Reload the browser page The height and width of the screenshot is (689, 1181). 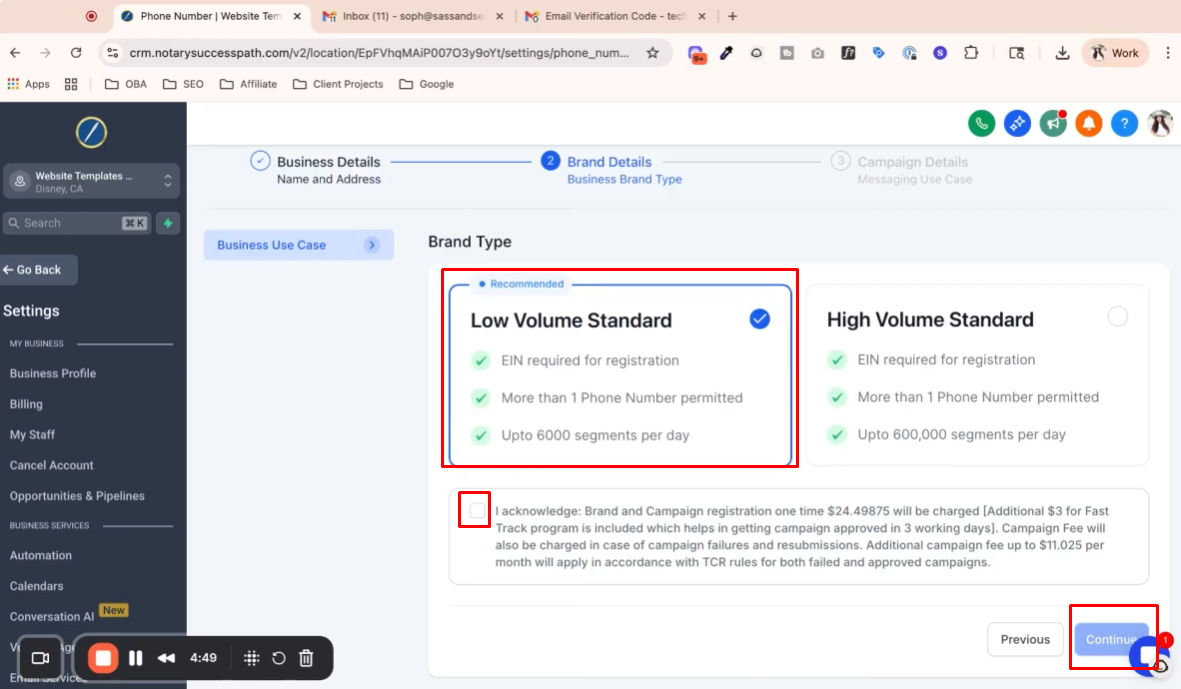tap(76, 53)
